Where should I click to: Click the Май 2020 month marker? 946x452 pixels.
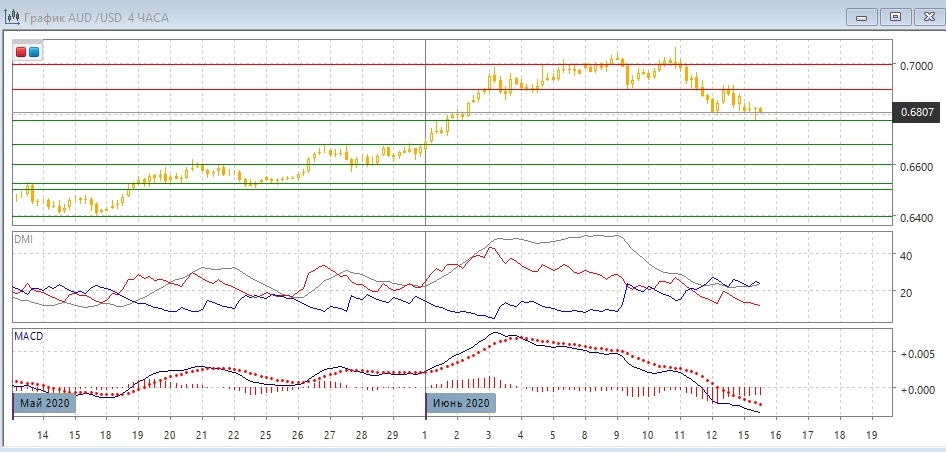[x=45, y=403]
